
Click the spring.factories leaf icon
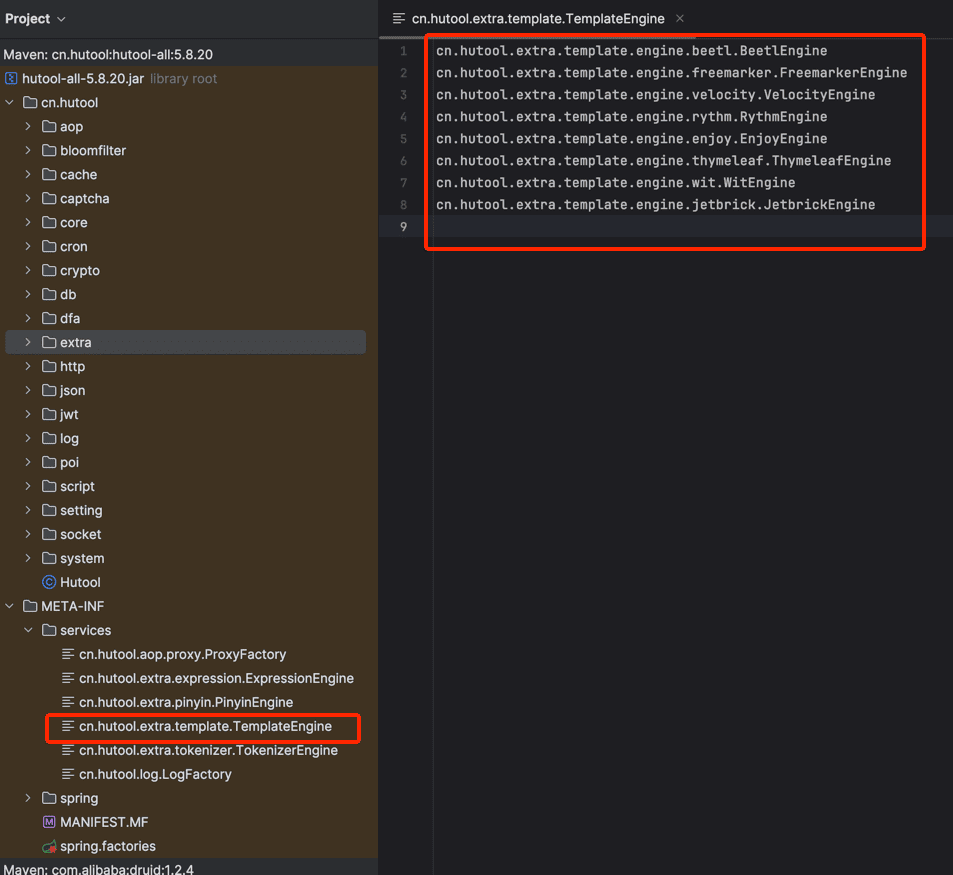coord(49,846)
